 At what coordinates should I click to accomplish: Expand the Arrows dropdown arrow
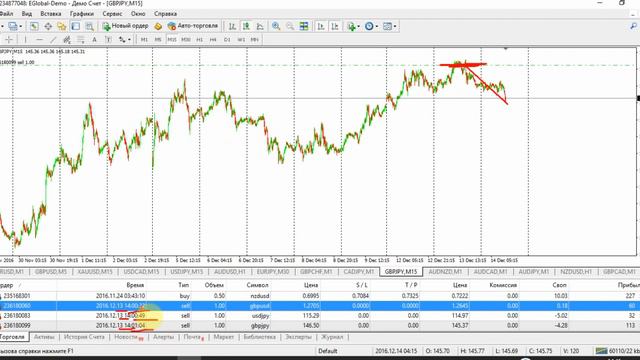[129, 40]
